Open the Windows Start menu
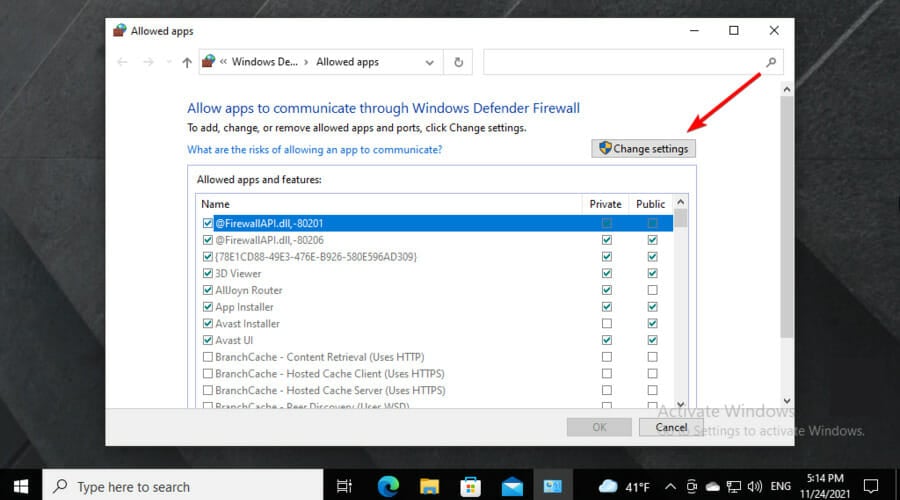This screenshot has width=900, height=500. [21, 486]
